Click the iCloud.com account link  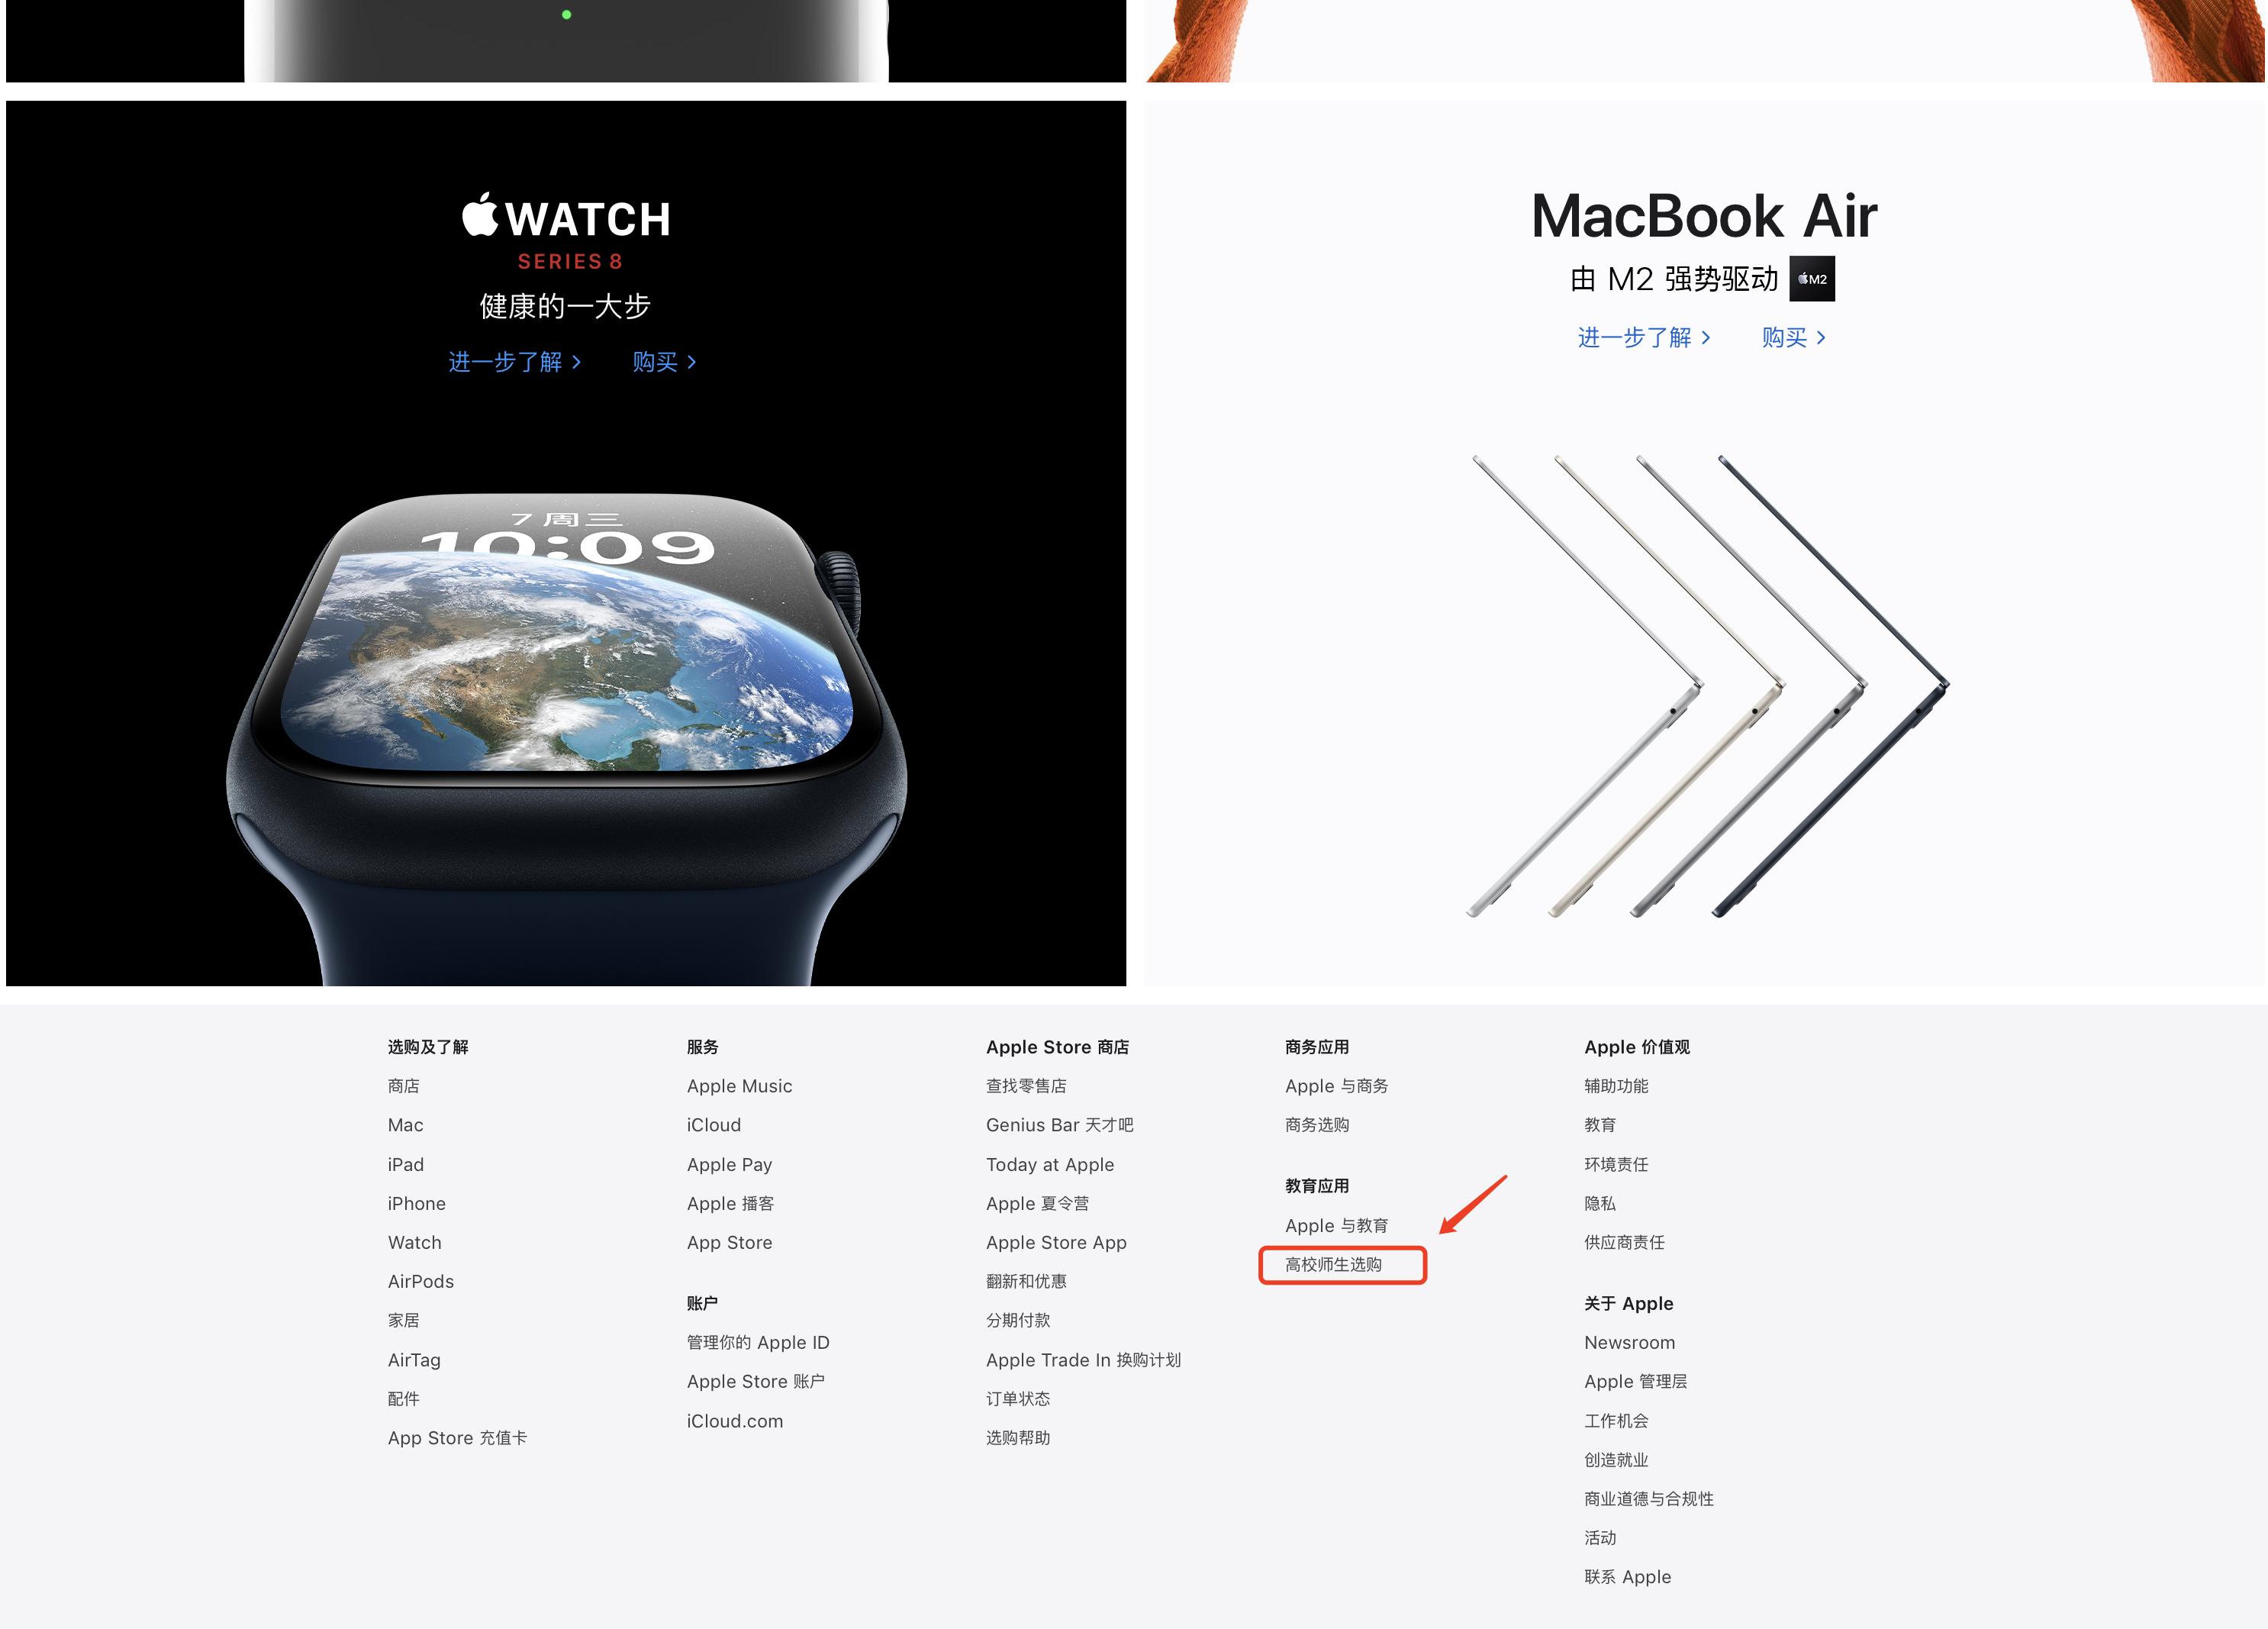(x=735, y=1421)
